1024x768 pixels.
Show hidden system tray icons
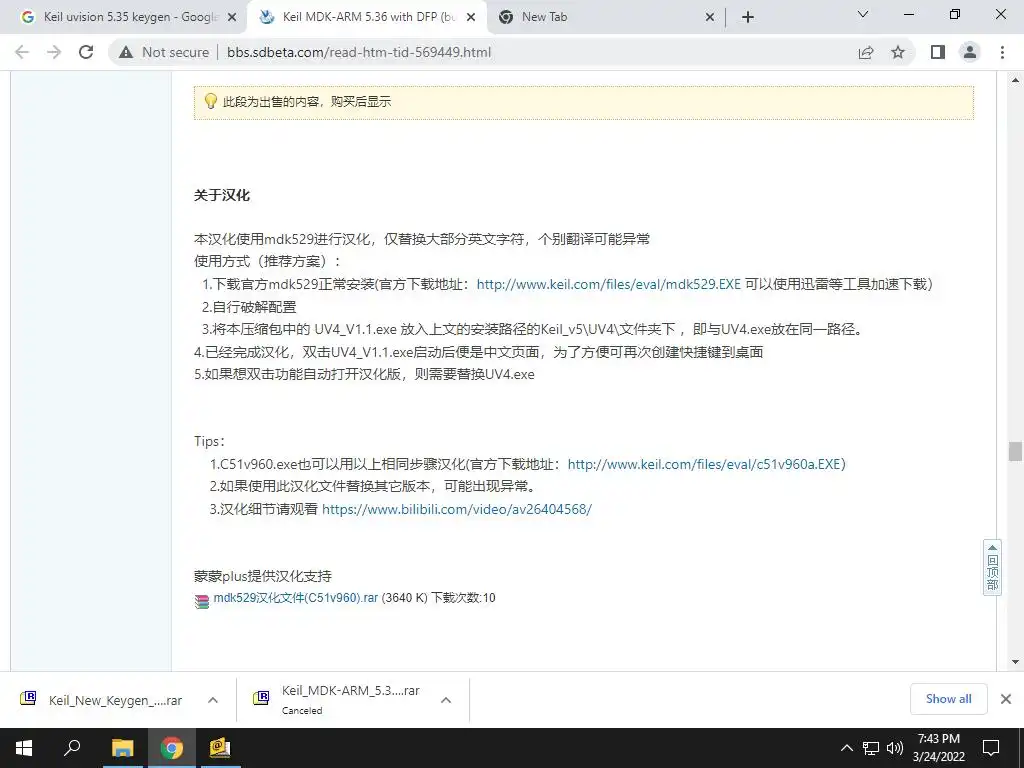click(846, 748)
